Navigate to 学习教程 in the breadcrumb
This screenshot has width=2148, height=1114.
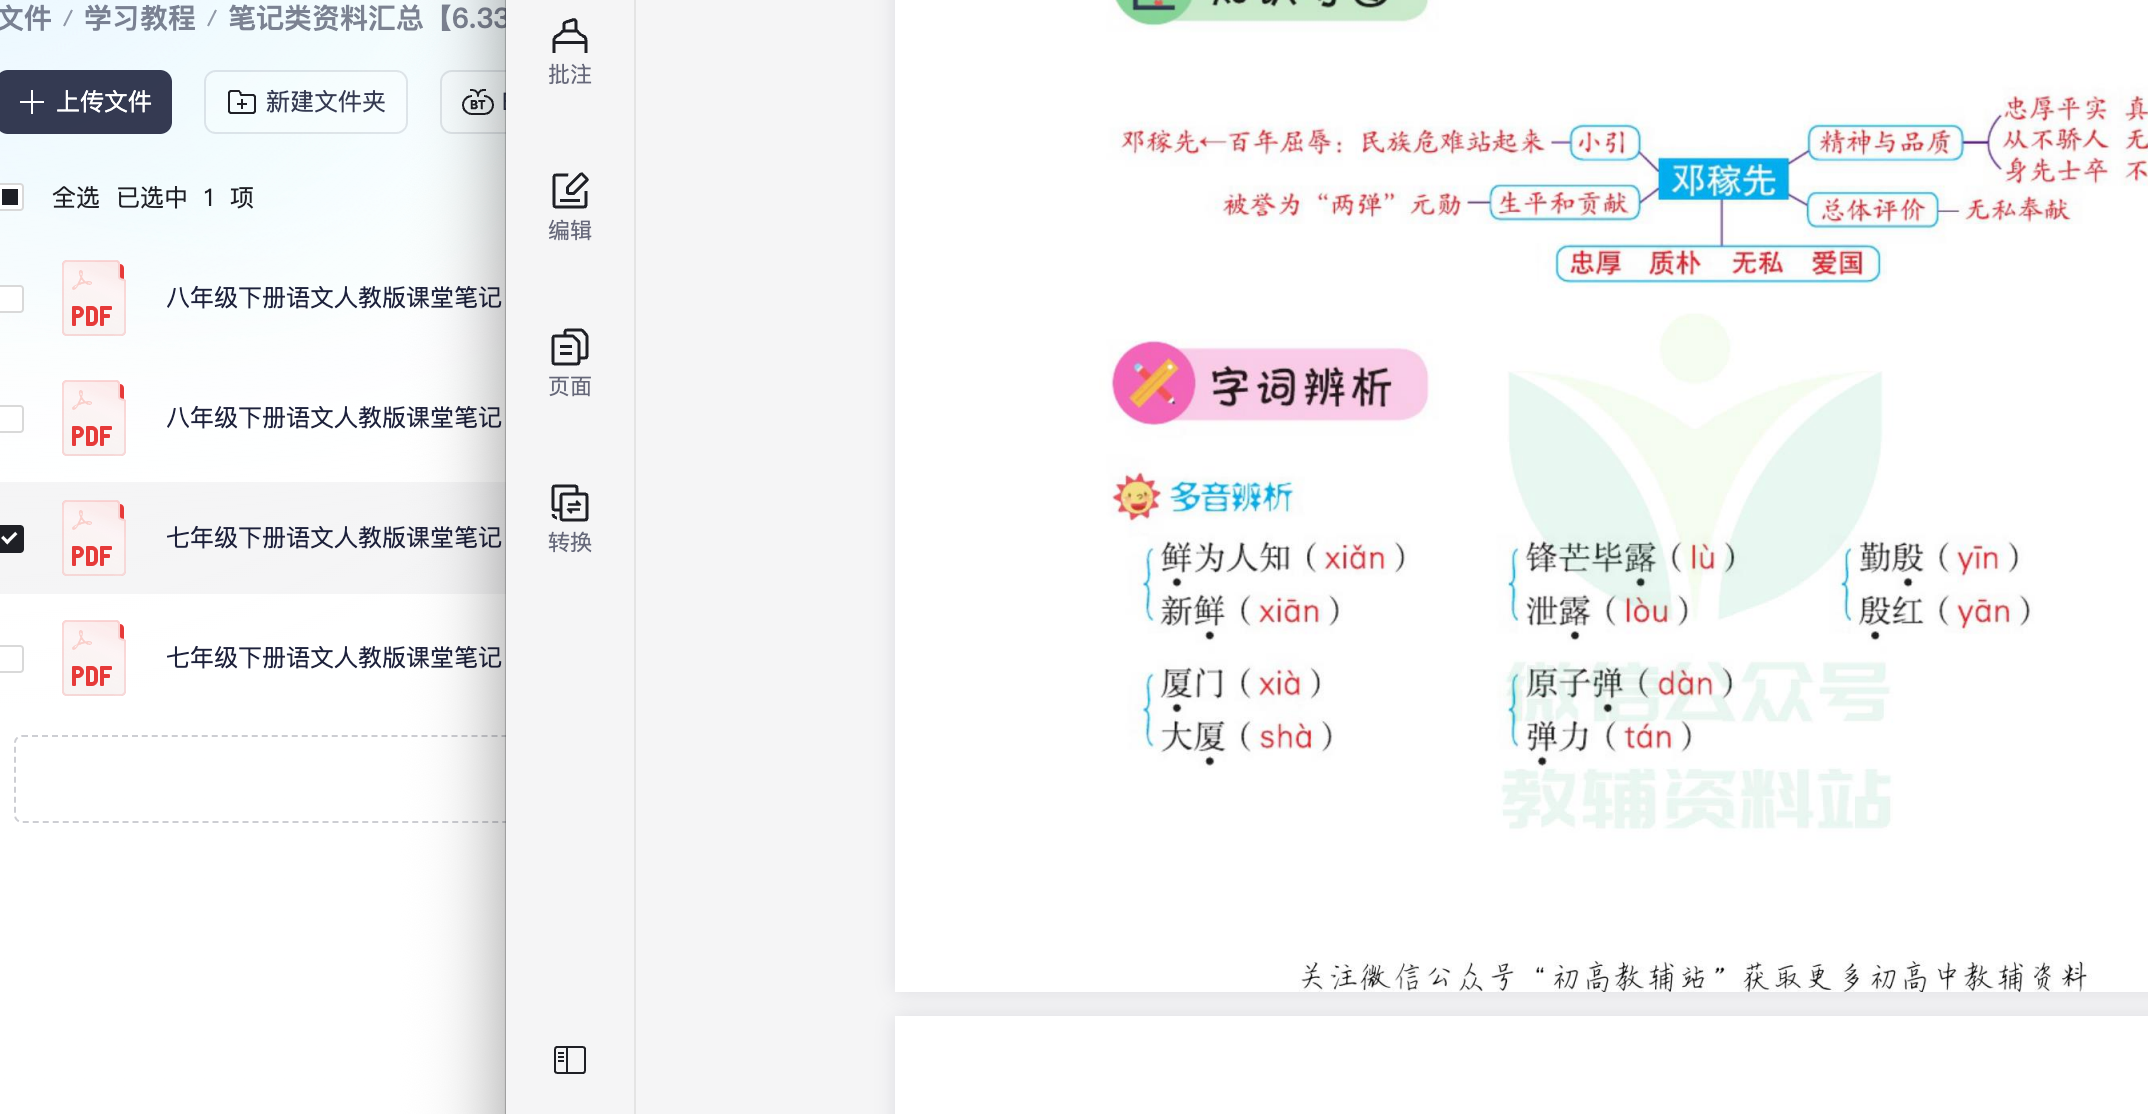pyautogui.click(x=137, y=18)
